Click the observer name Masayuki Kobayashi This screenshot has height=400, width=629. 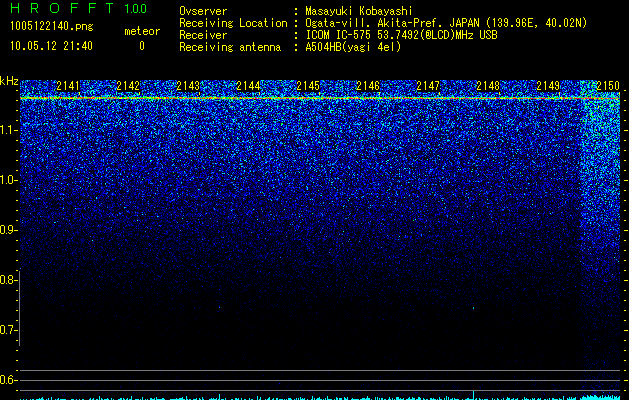point(359,11)
